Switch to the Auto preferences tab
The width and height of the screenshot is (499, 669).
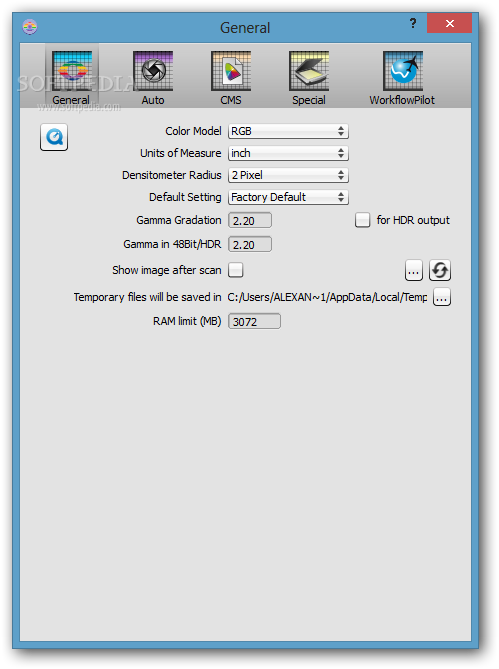click(x=153, y=78)
